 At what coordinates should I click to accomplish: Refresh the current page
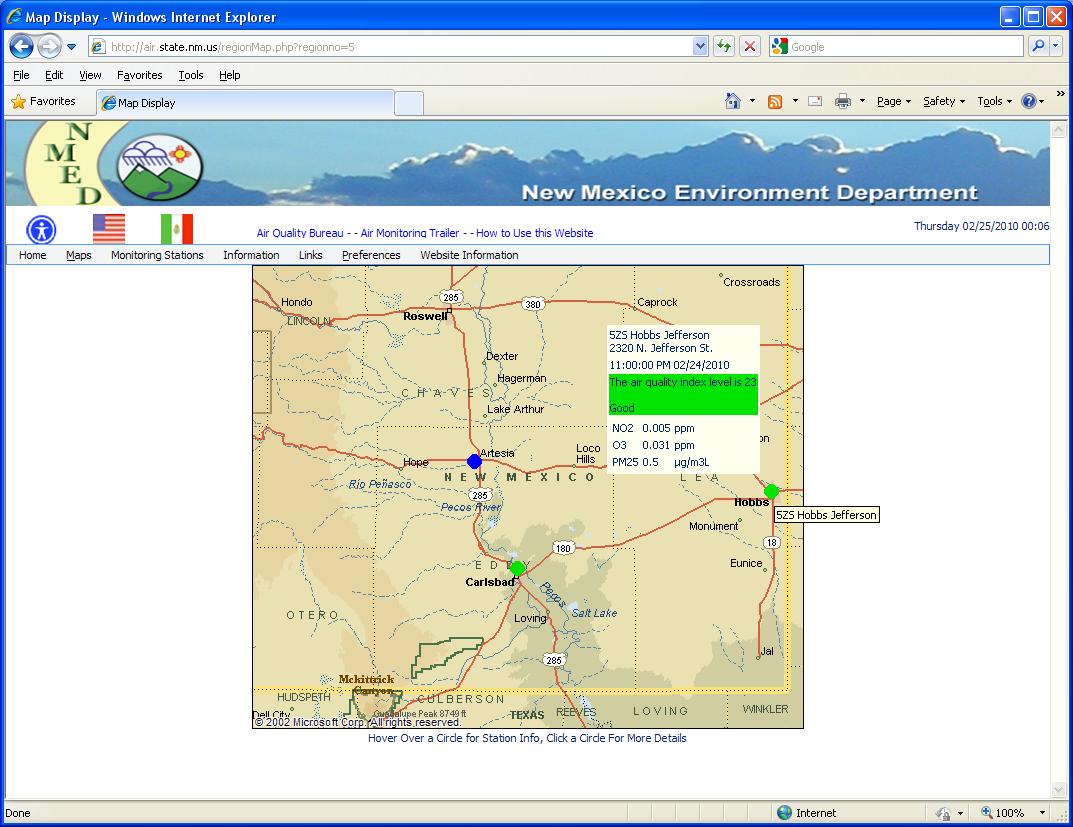tap(723, 46)
